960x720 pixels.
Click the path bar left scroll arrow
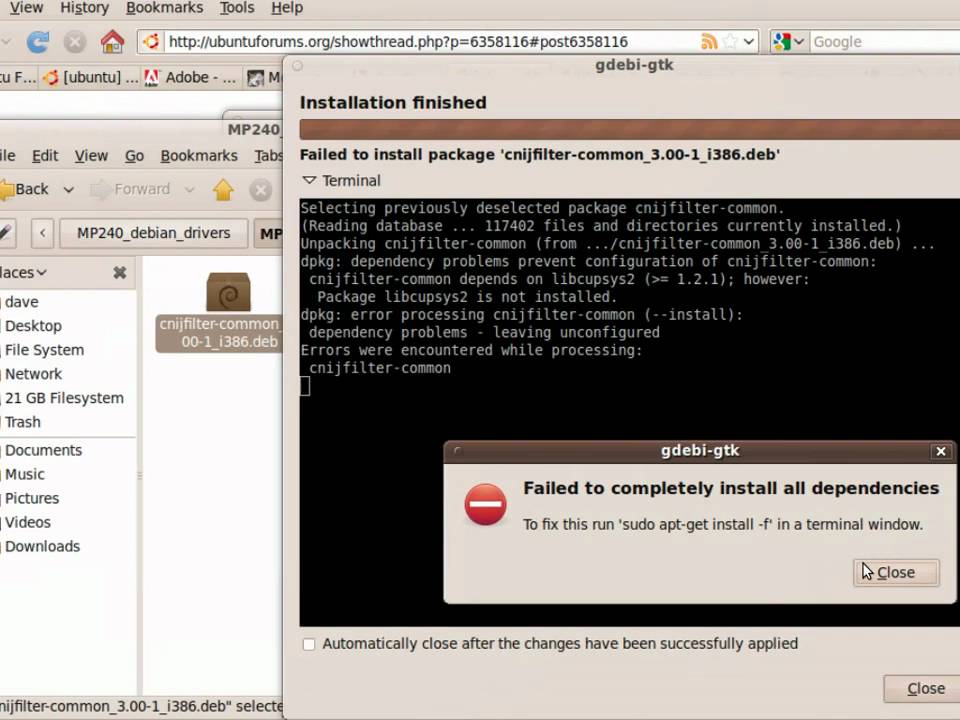[42, 233]
